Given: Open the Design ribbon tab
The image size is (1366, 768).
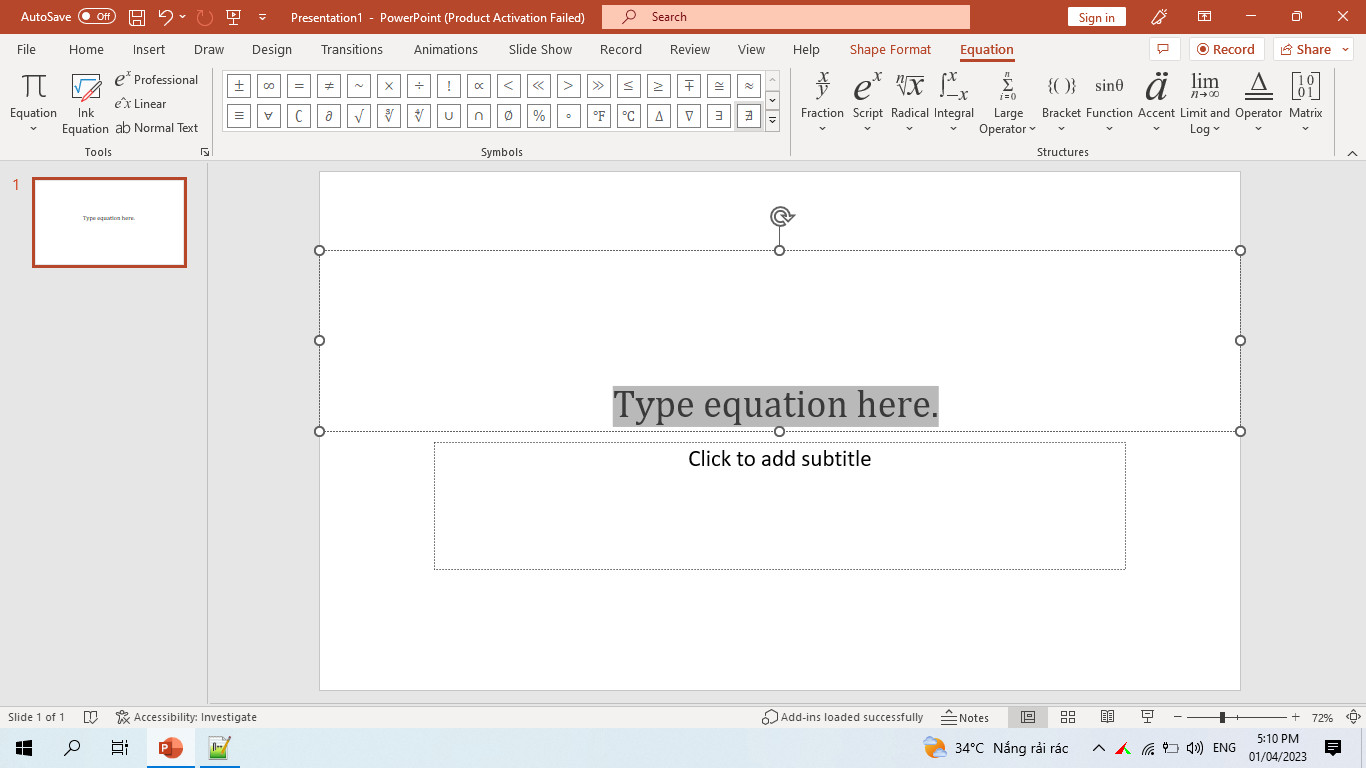Looking at the screenshot, I should point(272,49).
